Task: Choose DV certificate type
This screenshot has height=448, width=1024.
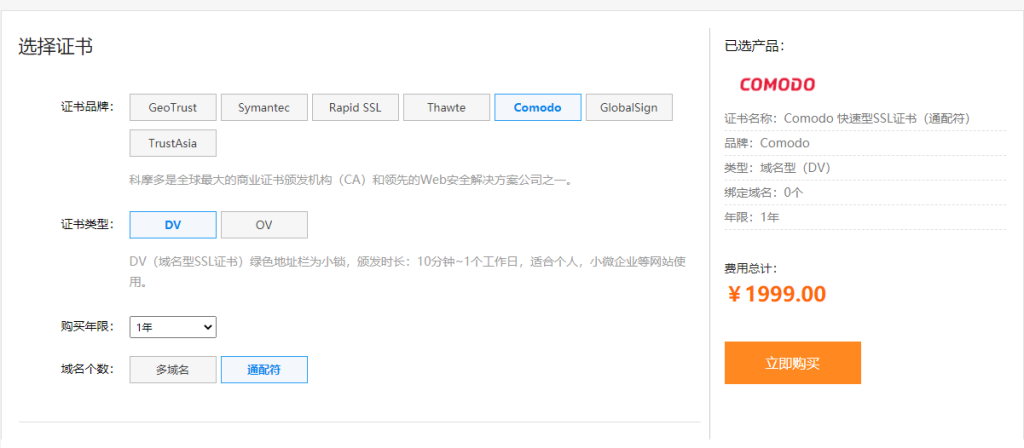Action: tap(173, 225)
